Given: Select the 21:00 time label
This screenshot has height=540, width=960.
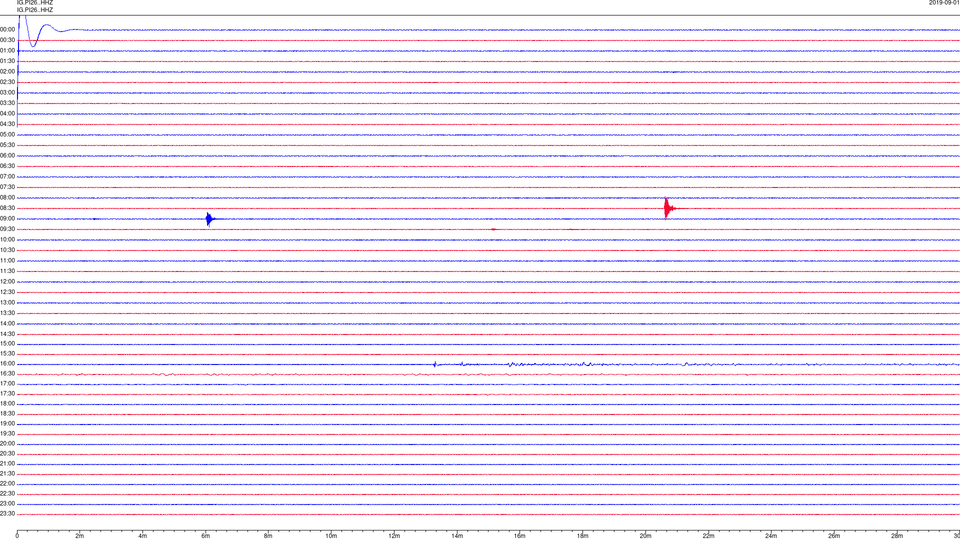Looking at the screenshot, I should click(7, 464).
